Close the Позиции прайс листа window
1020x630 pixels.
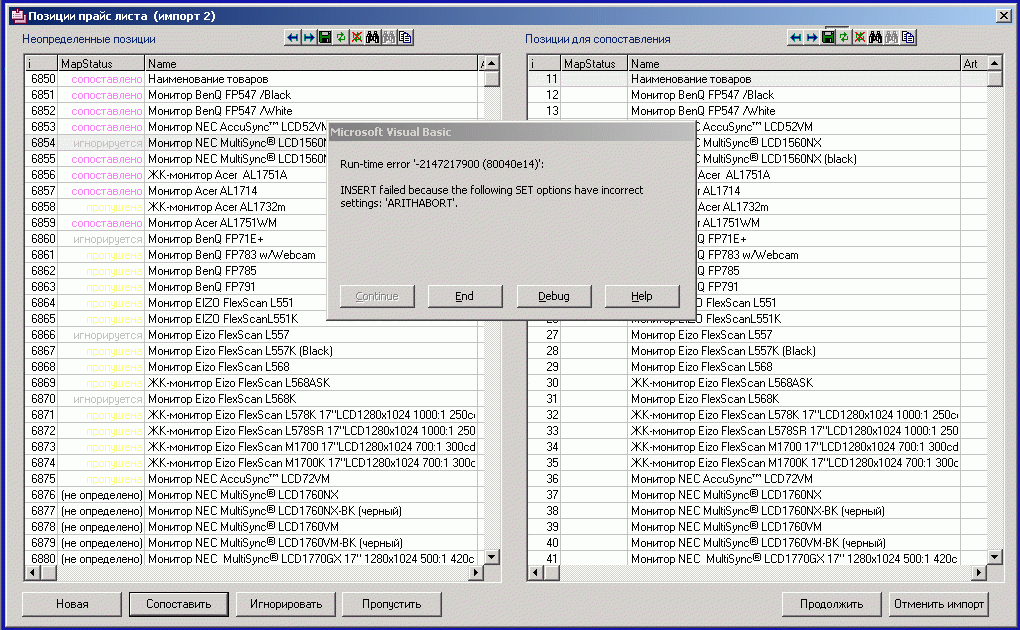(1004, 16)
